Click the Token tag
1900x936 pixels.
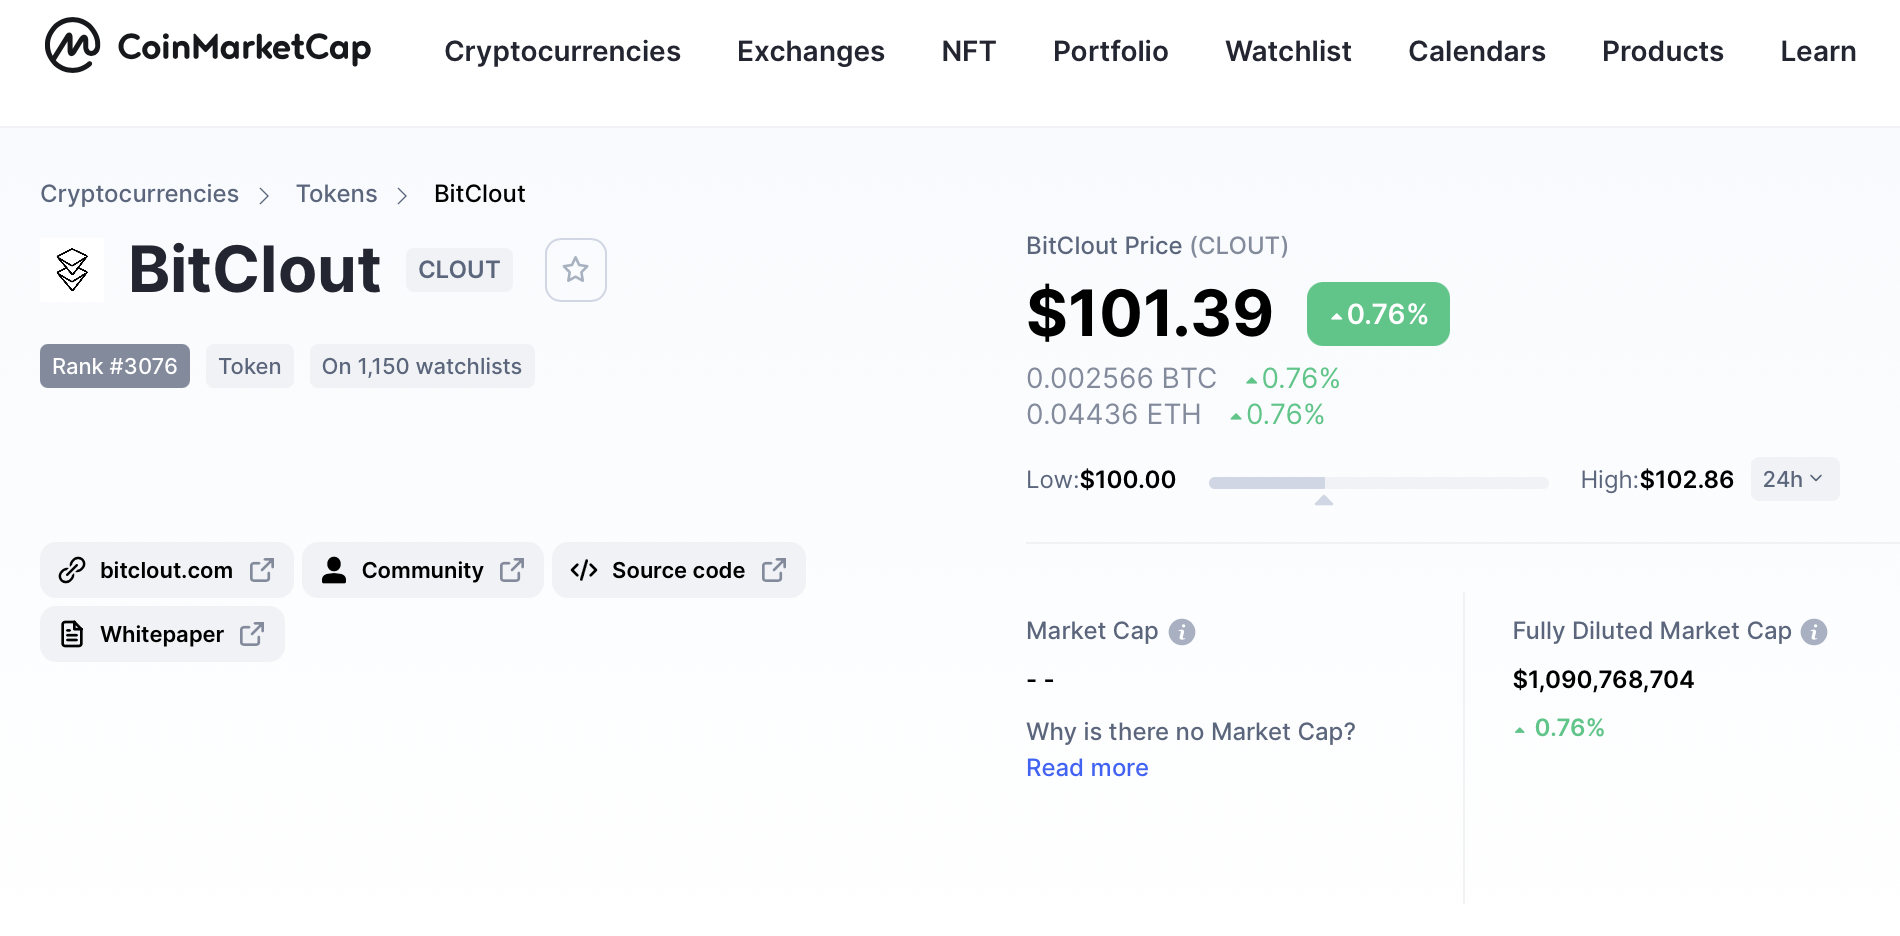point(250,366)
